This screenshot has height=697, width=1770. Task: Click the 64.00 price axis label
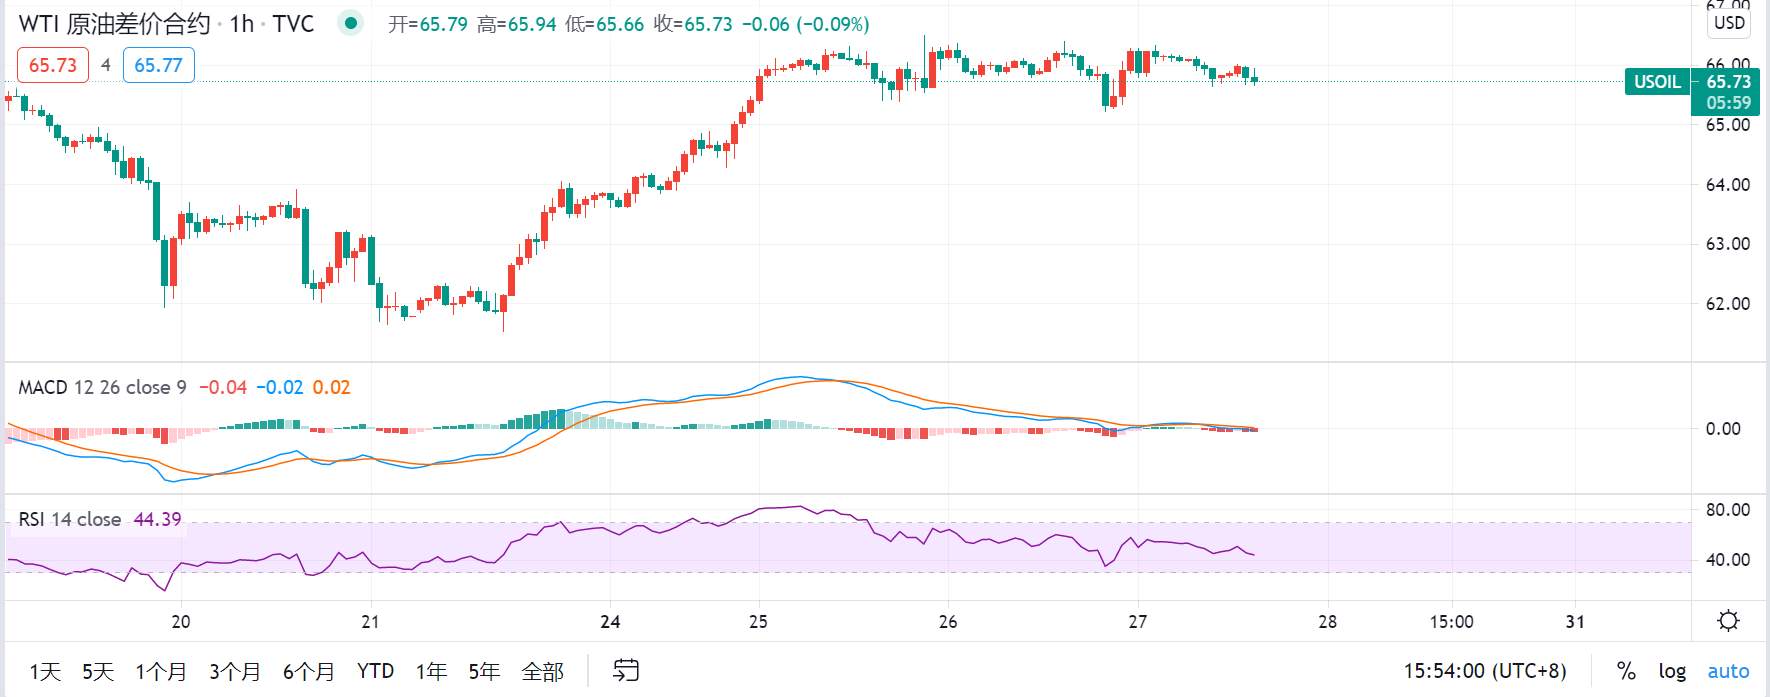click(1728, 184)
